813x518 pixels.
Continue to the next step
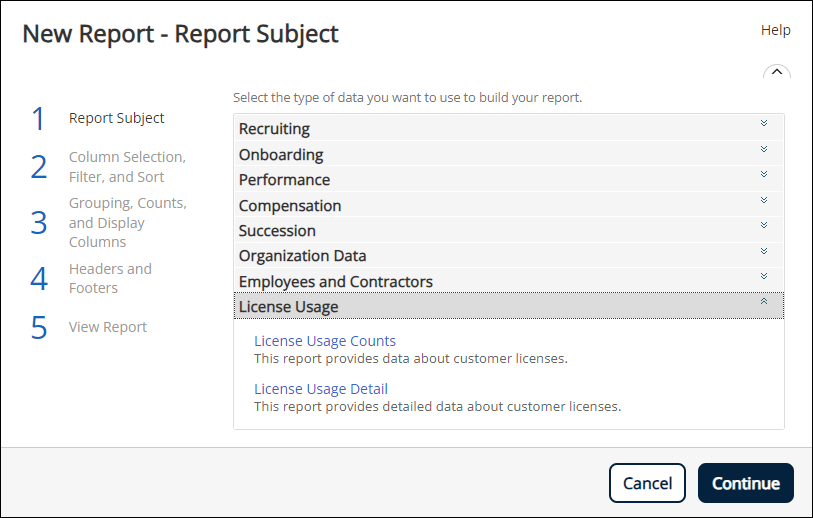click(746, 483)
